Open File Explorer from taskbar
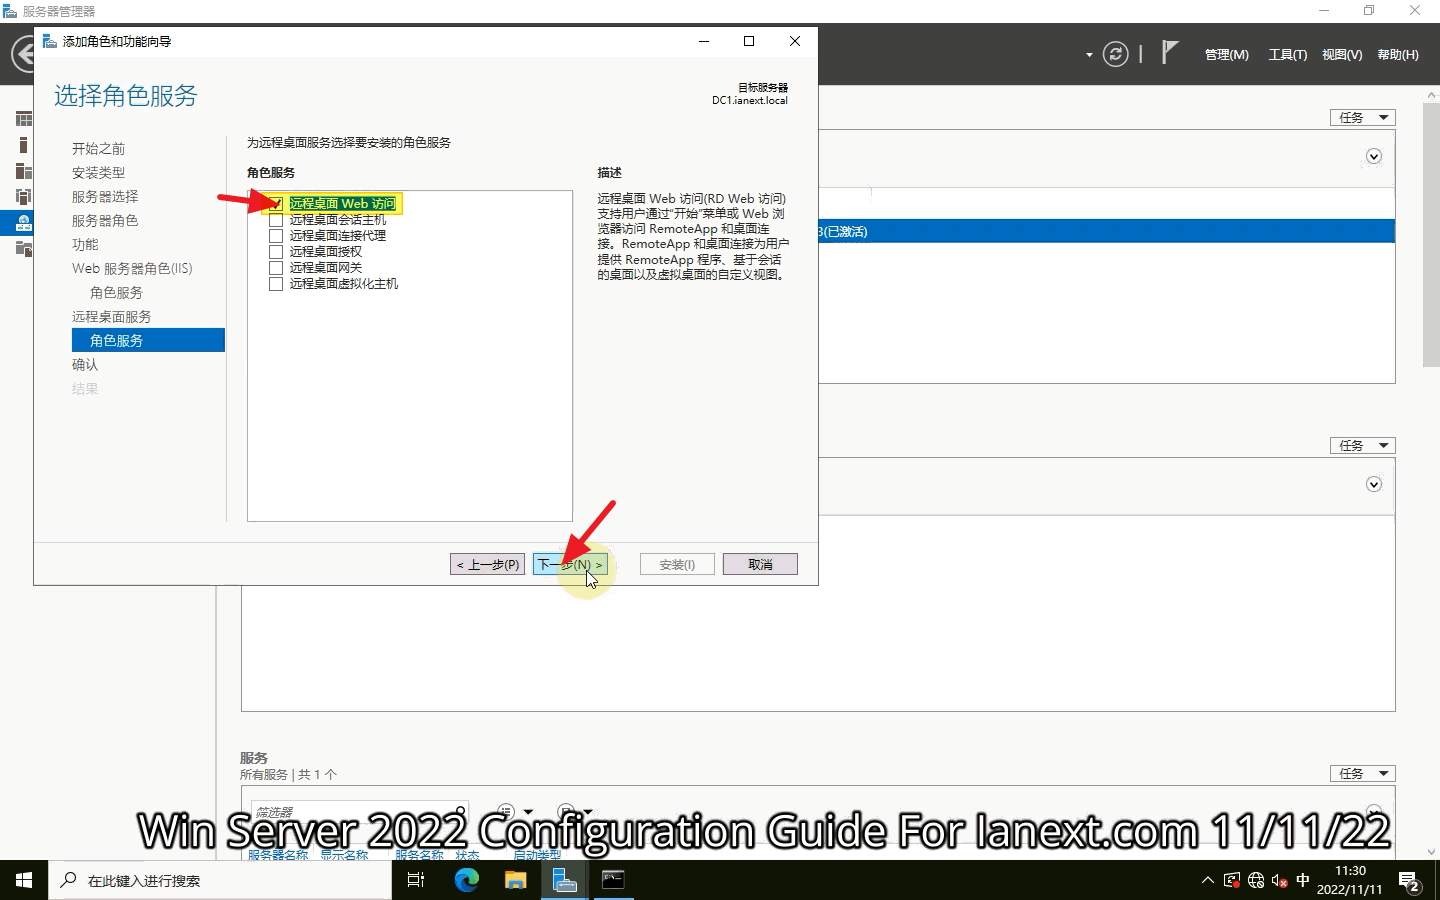The width and height of the screenshot is (1440, 900). [x=515, y=880]
